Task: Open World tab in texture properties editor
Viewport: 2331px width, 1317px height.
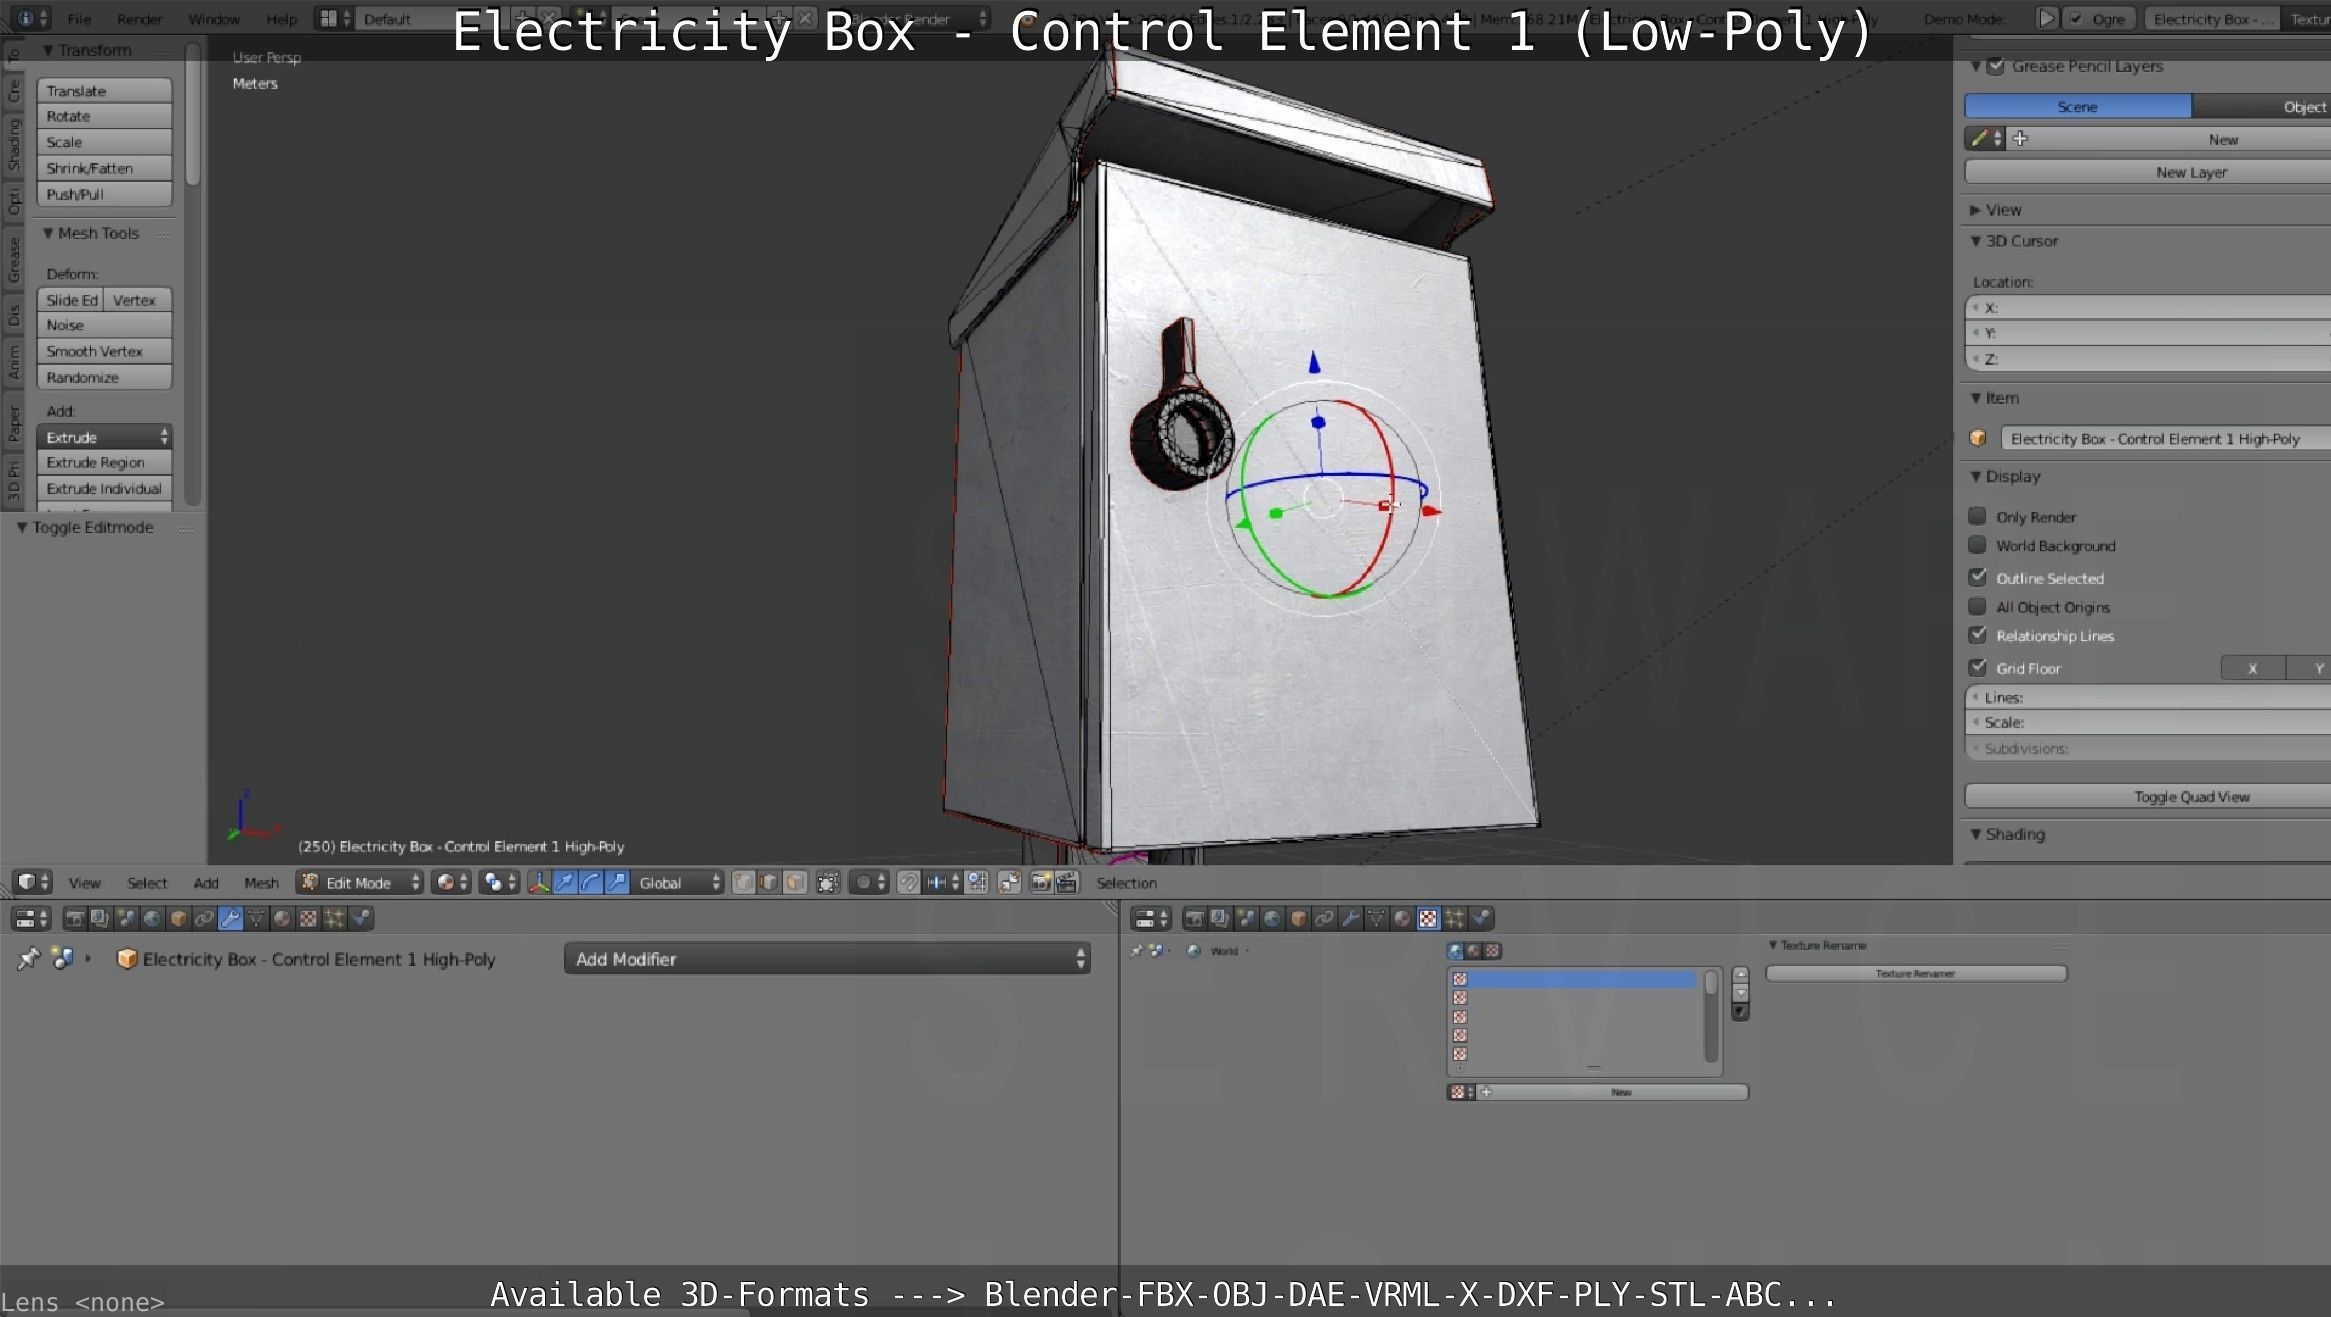Action: (1272, 918)
